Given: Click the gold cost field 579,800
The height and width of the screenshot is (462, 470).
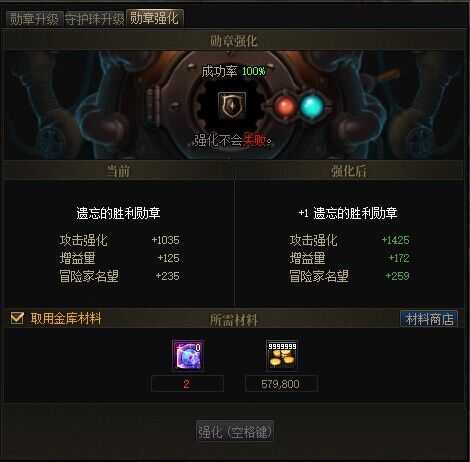Looking at the screenshot, I should [x=281, y=384].
